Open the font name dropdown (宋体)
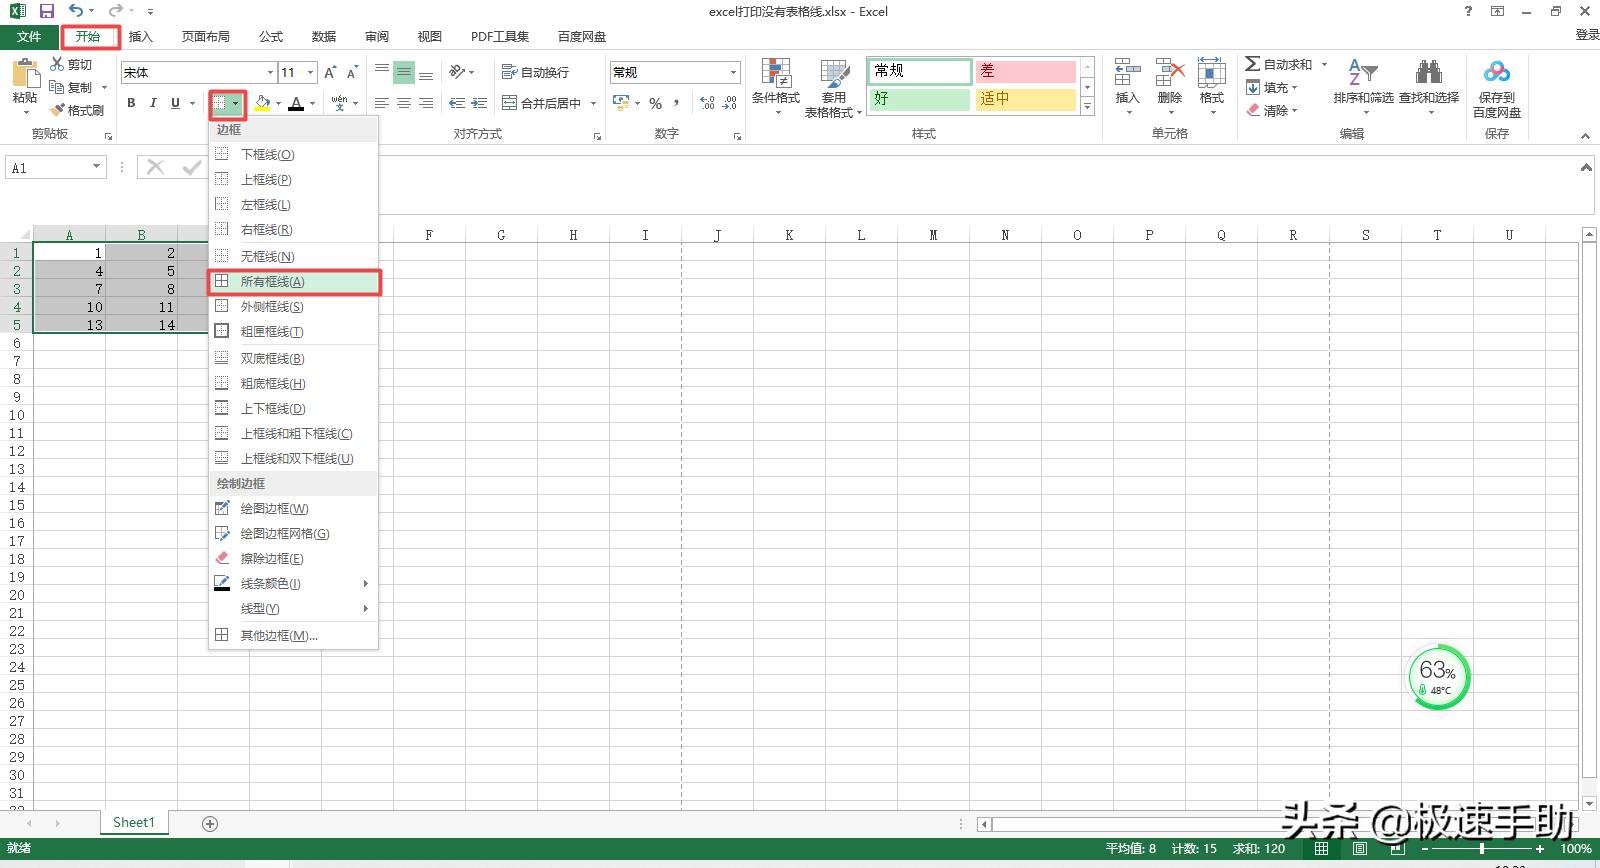Screen dimensions: 1600x868 pyautogui.click(x=270, y=72)
